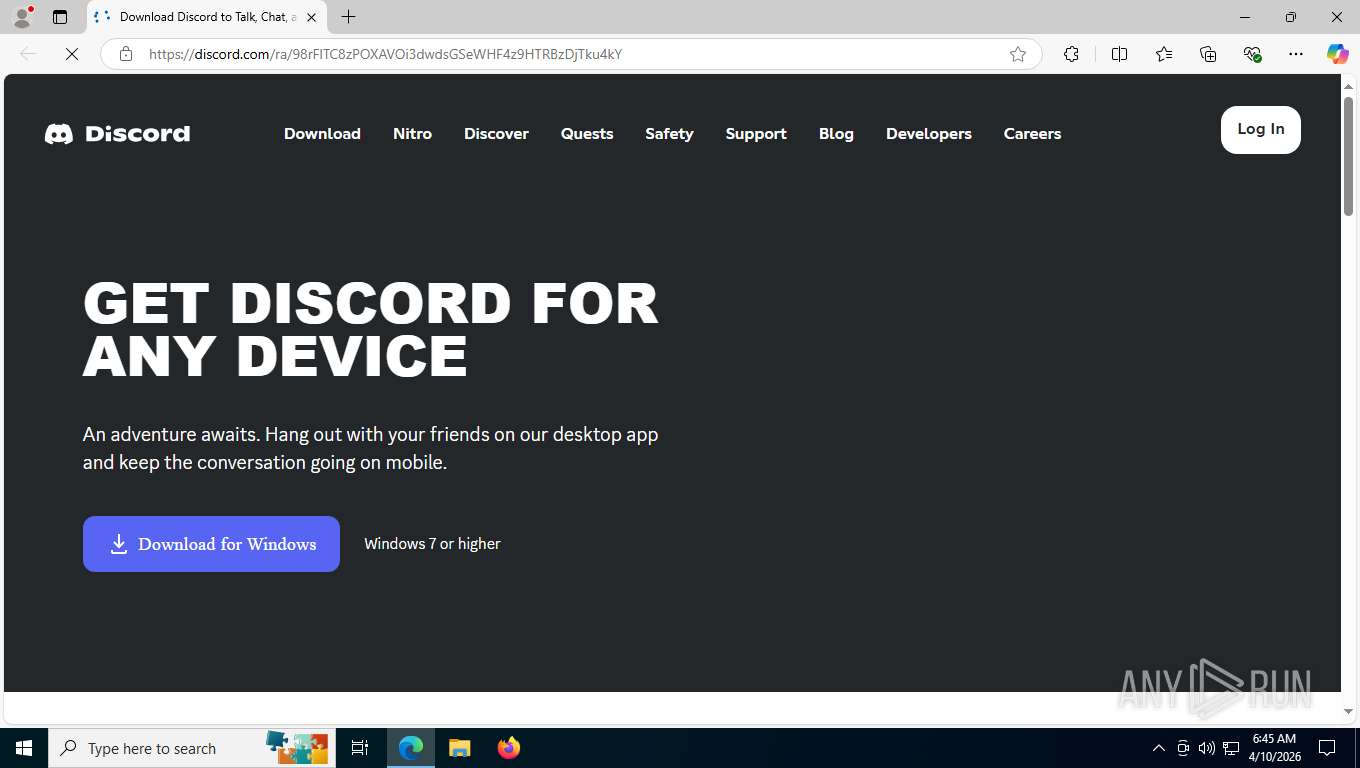Close the Download Discord browser tab
This screenshot has width=1360, height=768.
pos(311,17)
